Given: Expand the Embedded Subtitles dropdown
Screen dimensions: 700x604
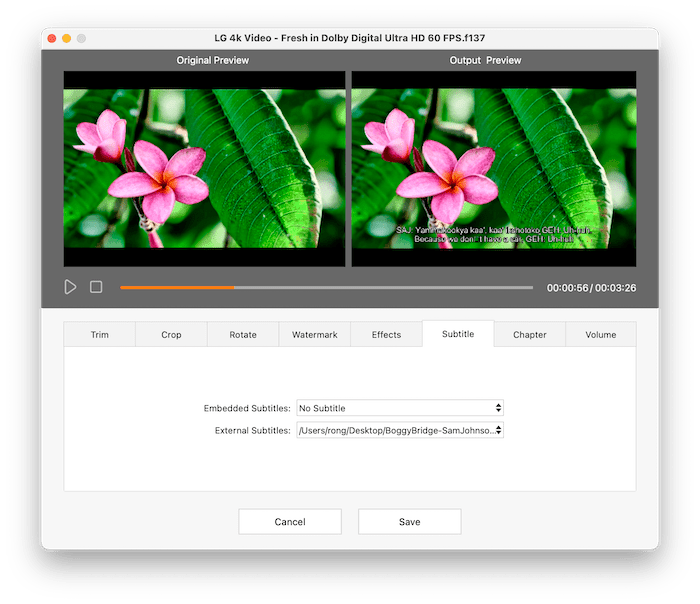Looking at the screenshot, I should point(400,408).
